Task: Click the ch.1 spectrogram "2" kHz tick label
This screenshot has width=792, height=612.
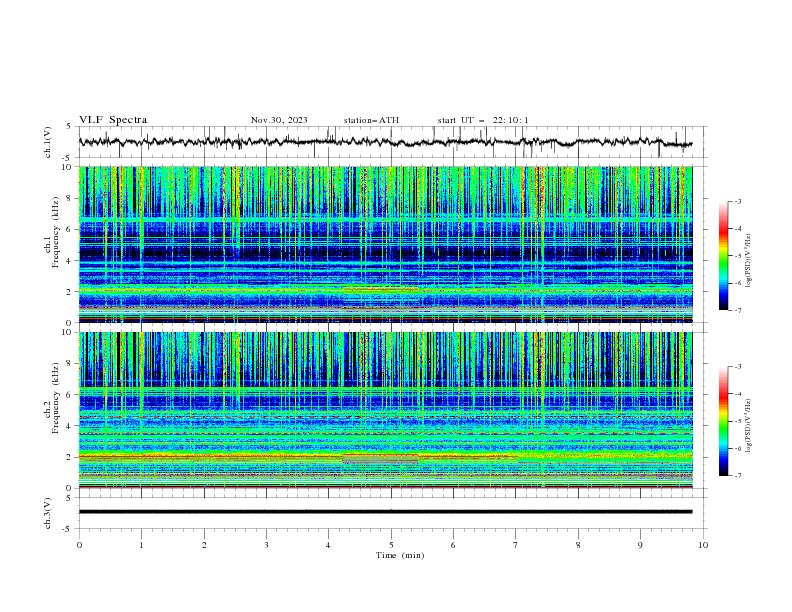Action: click(70, 292)
